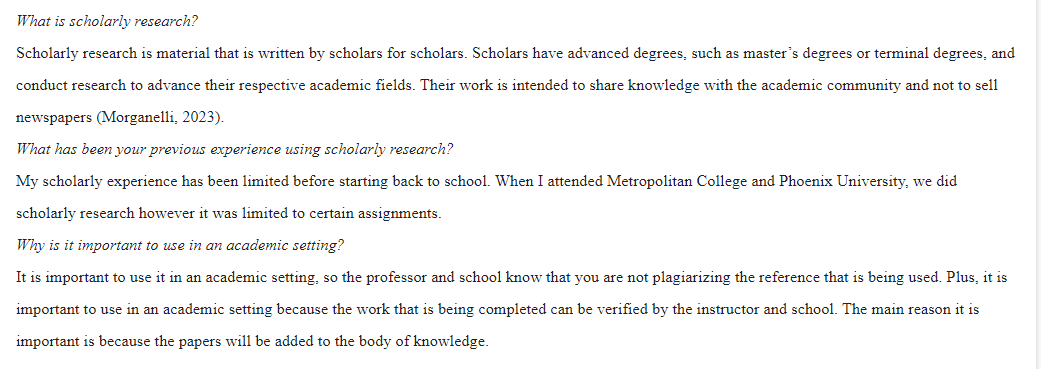Click the word 'Plus' in the last paragraph
This screenshot has width=1041, height=369.
(958, 277)
